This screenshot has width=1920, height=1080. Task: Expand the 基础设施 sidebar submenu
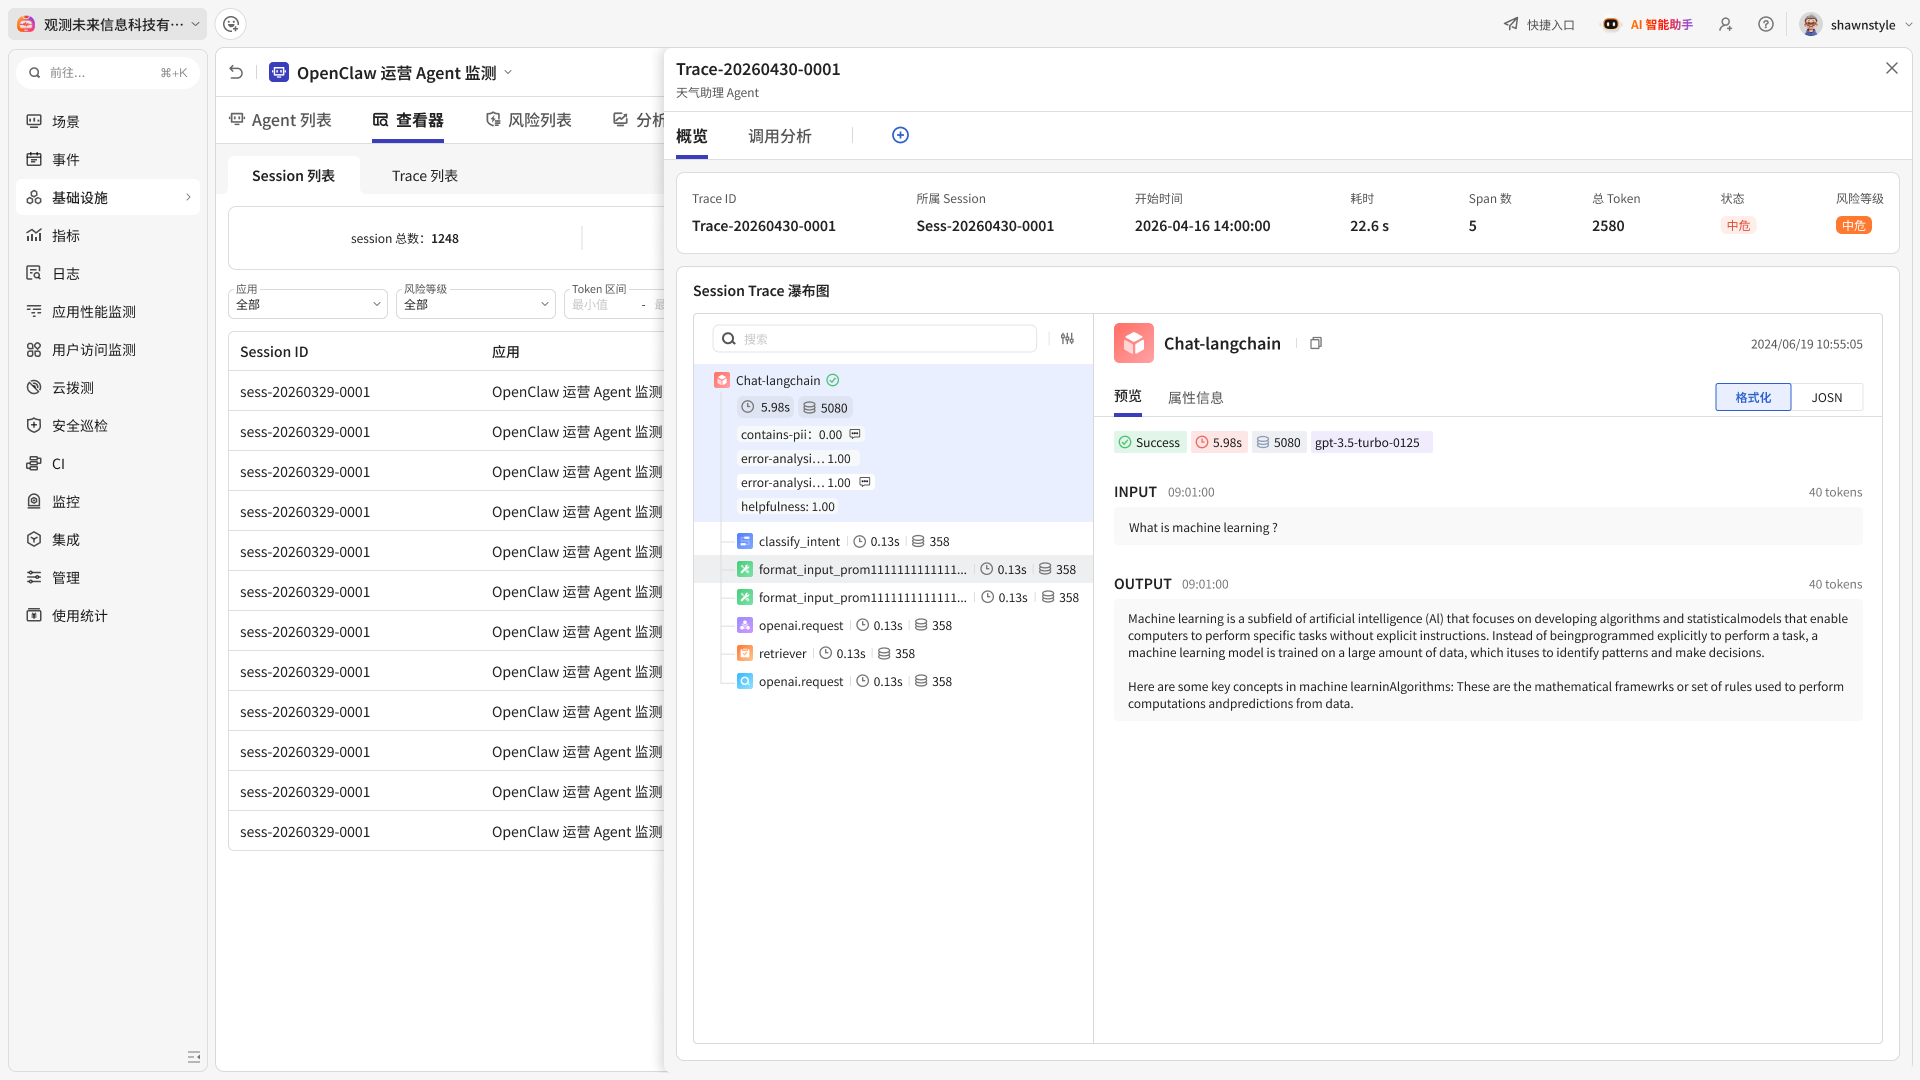pyautogui.click(x=108, y=197)
